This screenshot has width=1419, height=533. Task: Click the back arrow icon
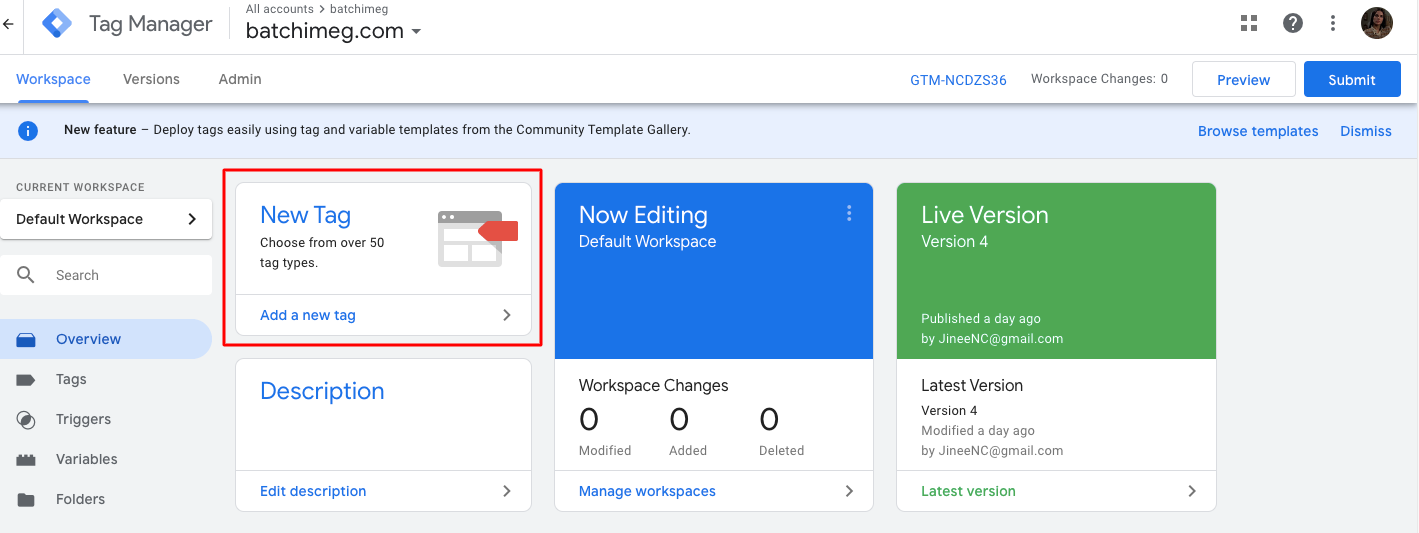[x=9, y=24]
